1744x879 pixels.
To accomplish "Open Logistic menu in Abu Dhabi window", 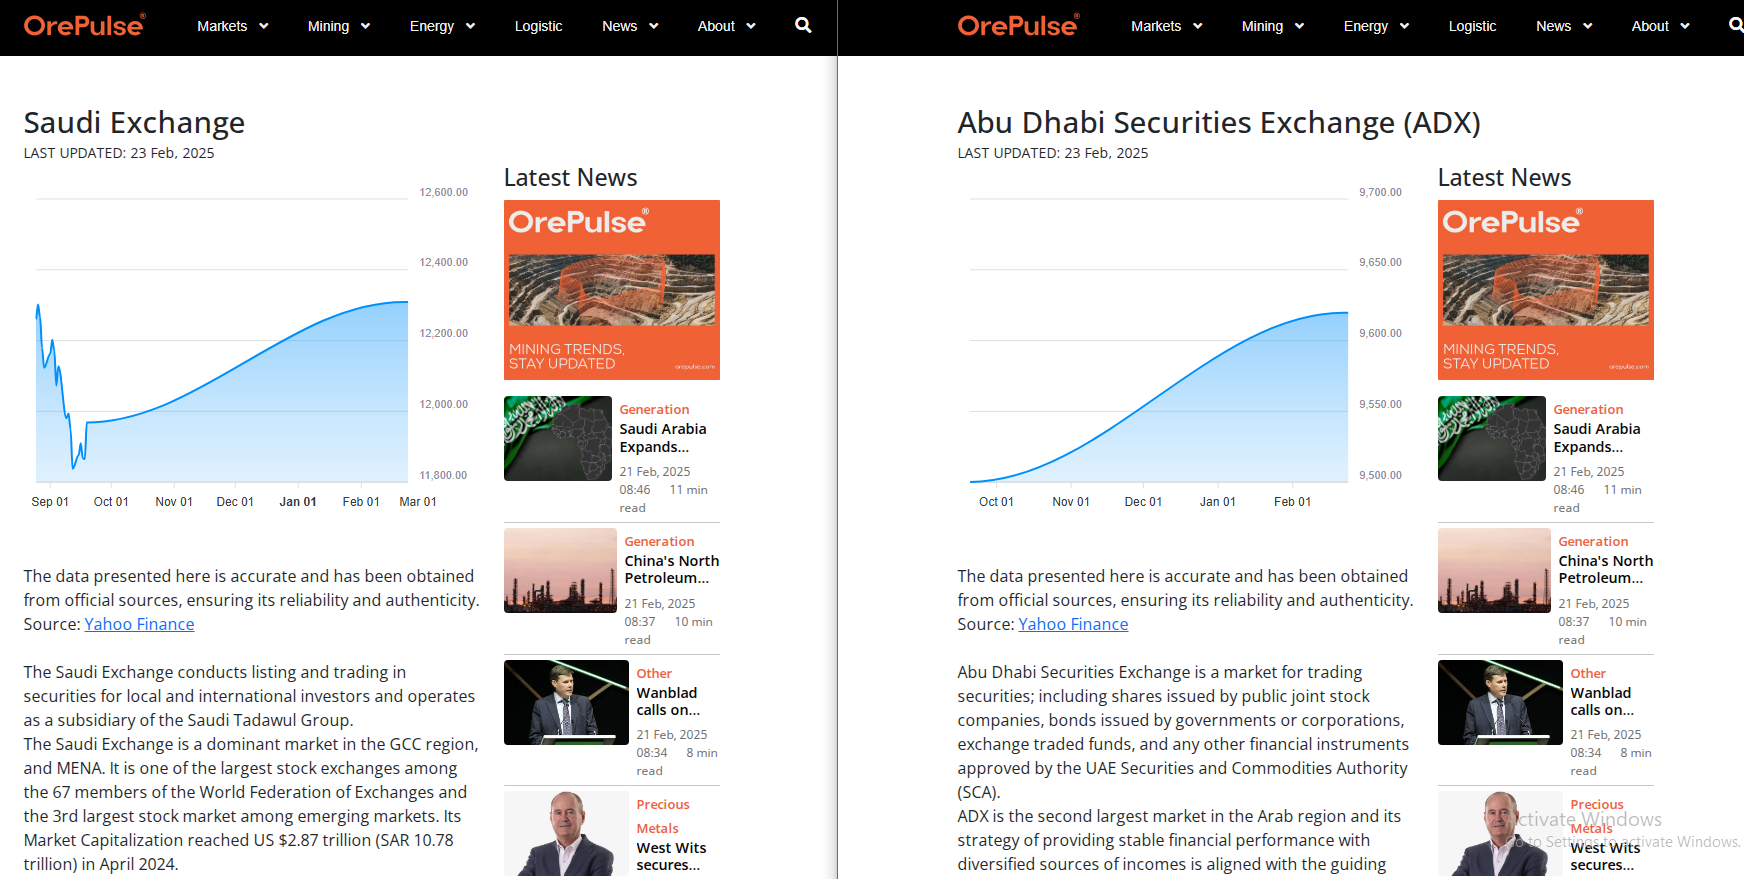I will coord(1472,26).
